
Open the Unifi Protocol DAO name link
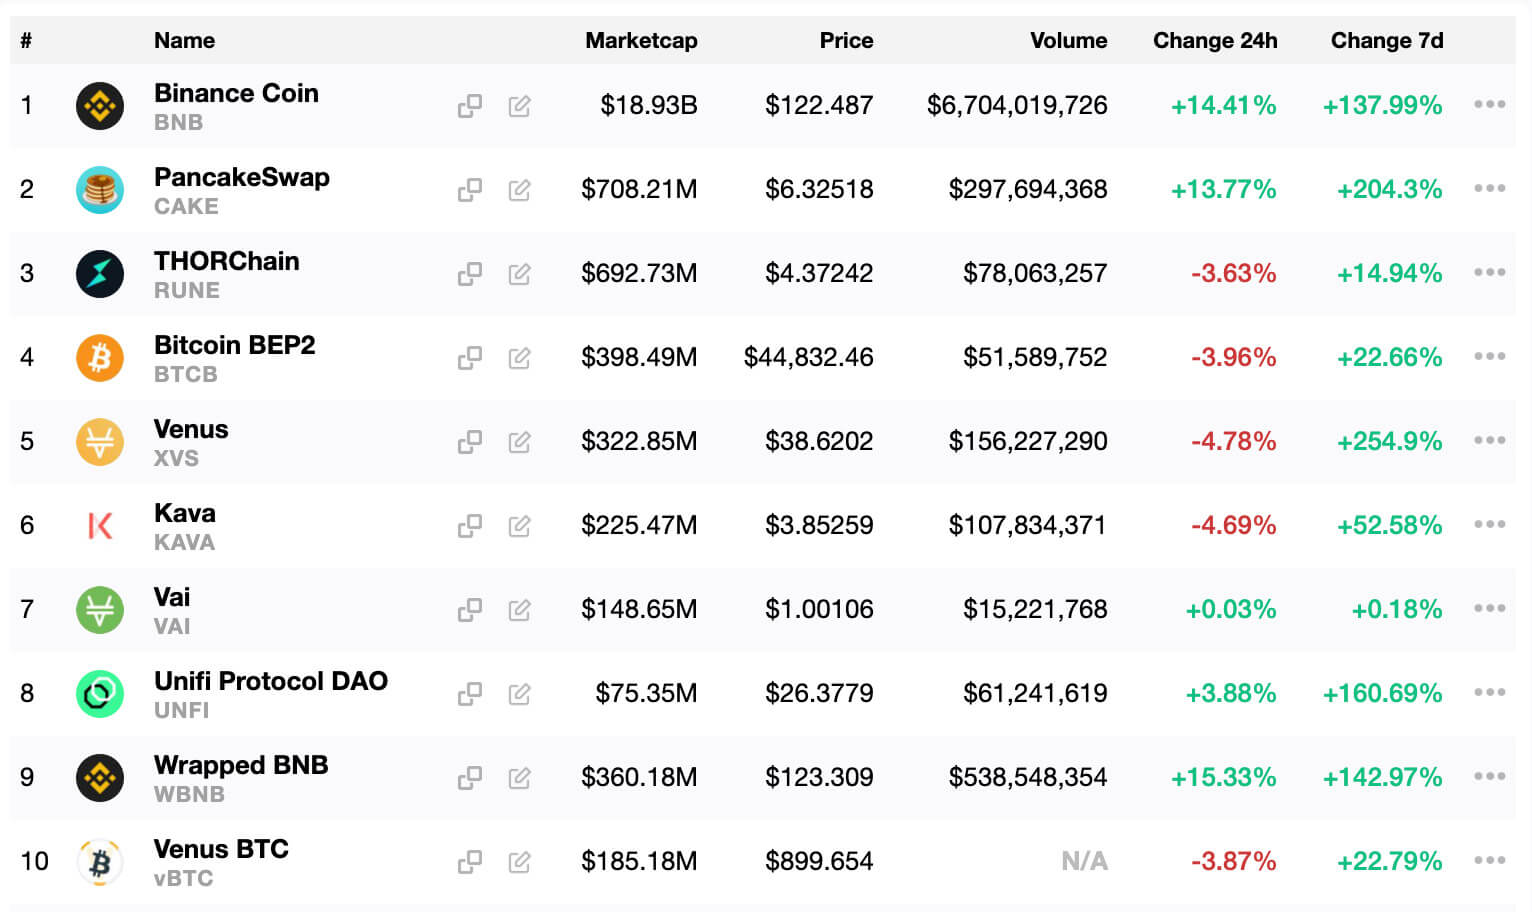pyautogui.click(x=270, y=681)
